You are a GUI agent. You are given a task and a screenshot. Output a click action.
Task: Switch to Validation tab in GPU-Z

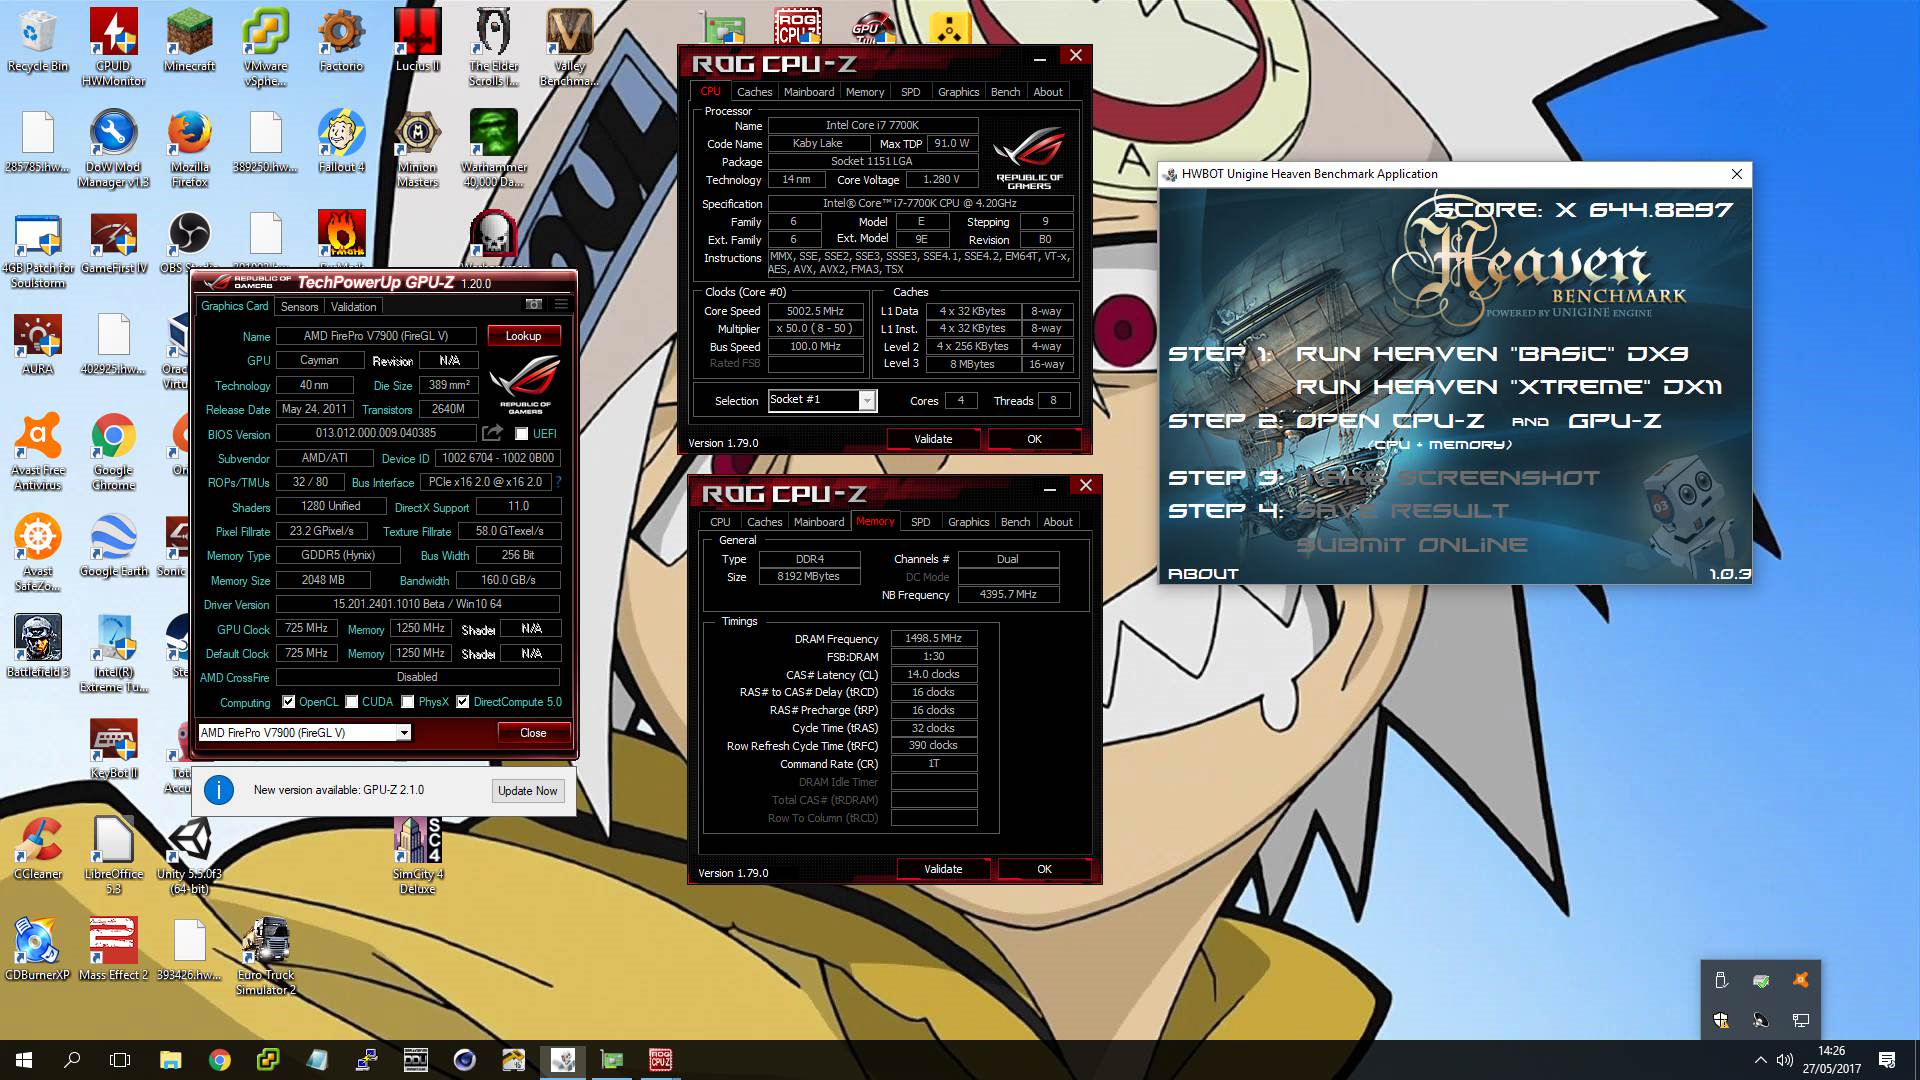pyautogui.click(x=353, y=307)
